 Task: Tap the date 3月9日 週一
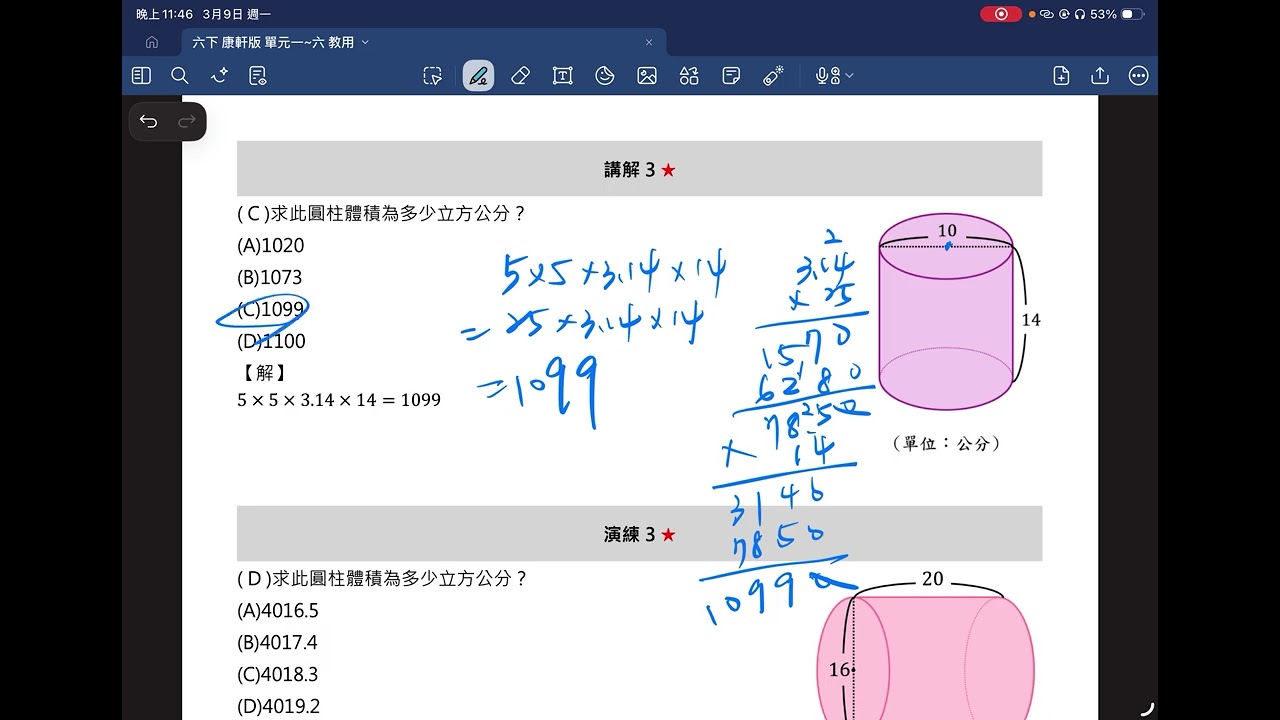click(x=236, y=14)
